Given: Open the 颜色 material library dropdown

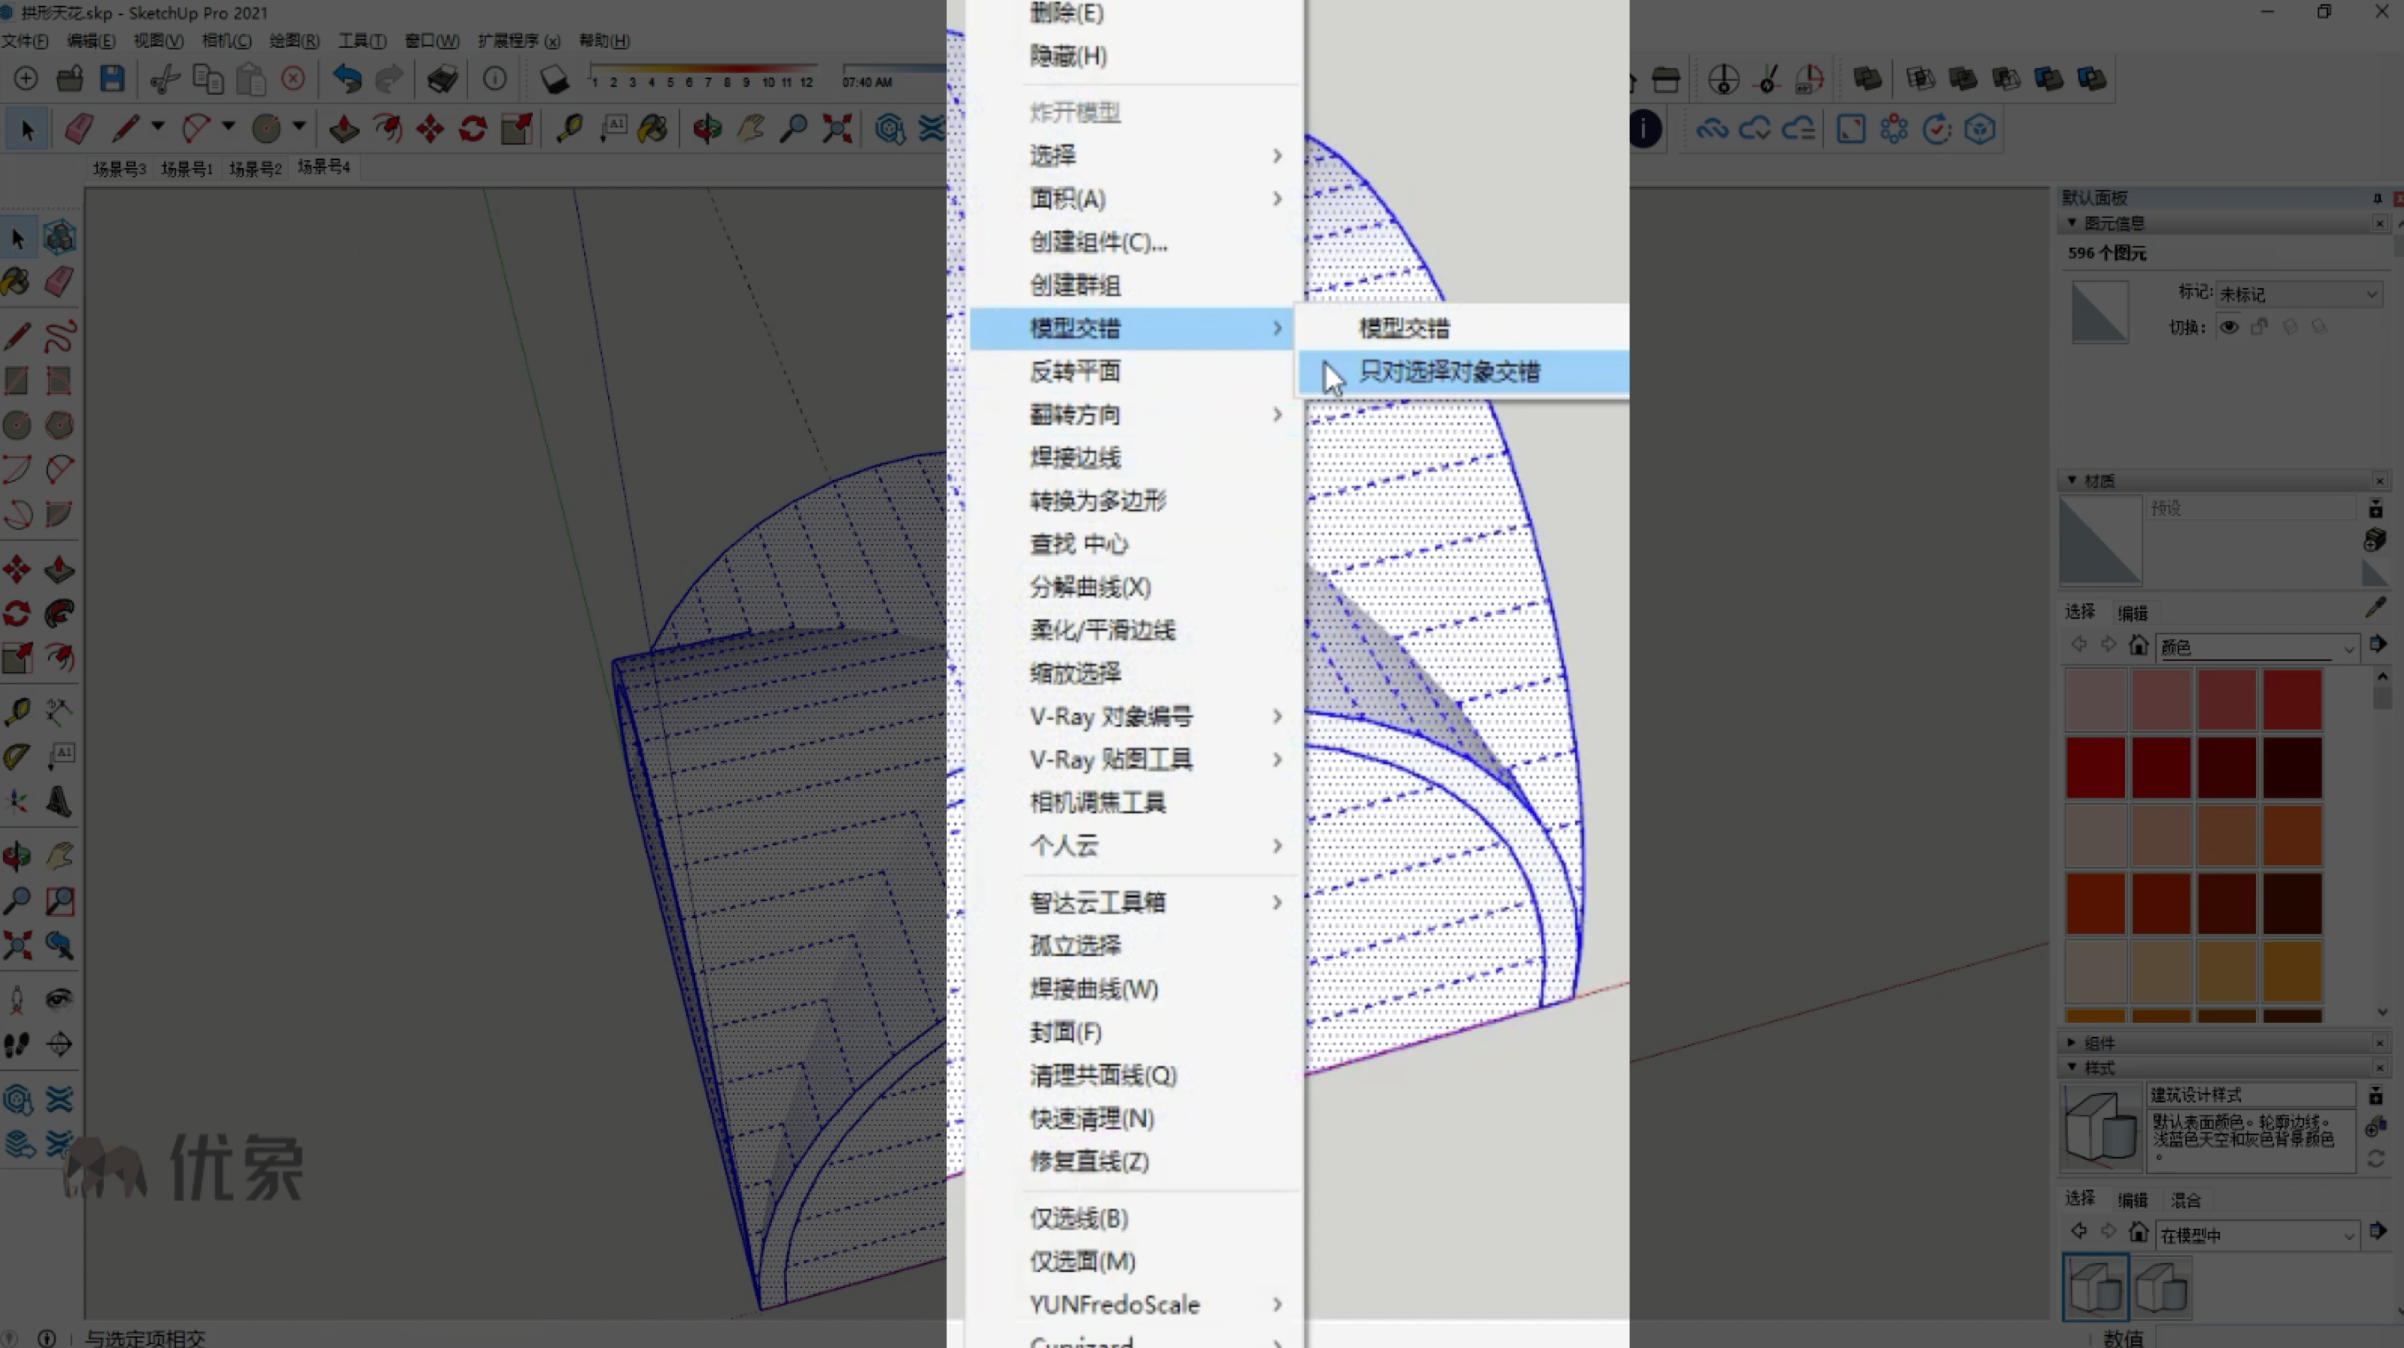Looking at the screenshot, I should pyautogui.click(x=2257, y=647).
